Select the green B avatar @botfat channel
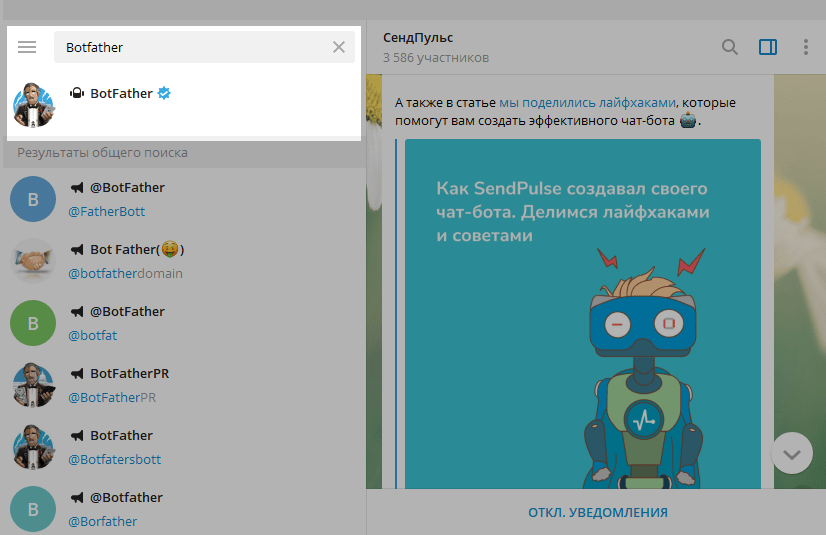The height and width of the screenshot is (535, 826). 33,323
